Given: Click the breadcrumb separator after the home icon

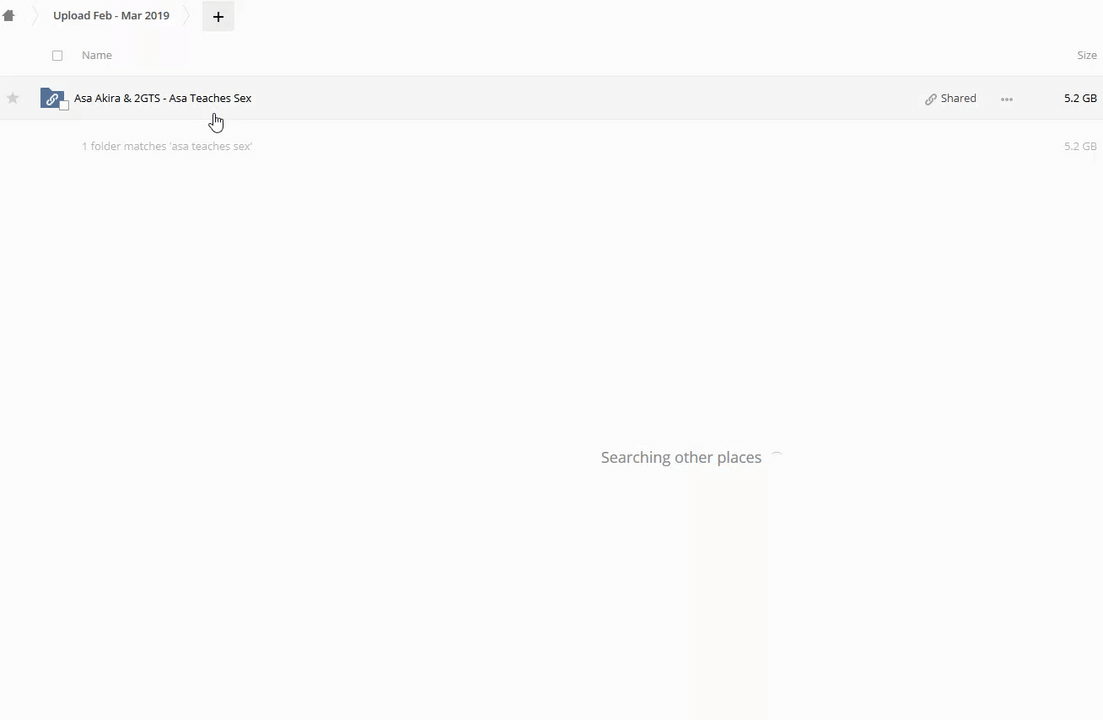Looking at the screenshot, I should [32, 16].
